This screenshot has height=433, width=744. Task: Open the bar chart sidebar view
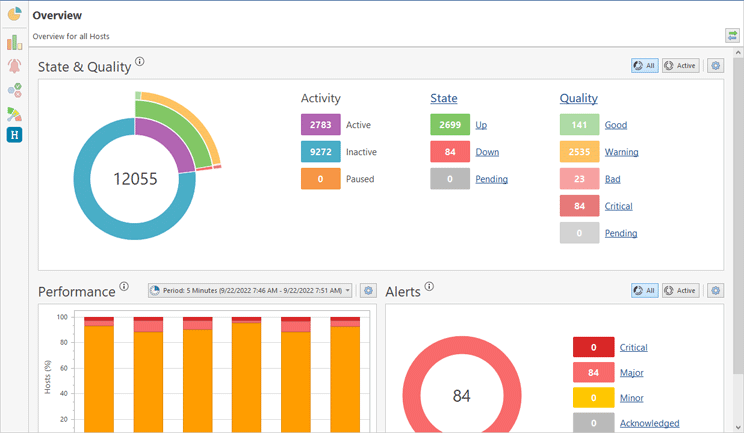click(x=14, y=43)
